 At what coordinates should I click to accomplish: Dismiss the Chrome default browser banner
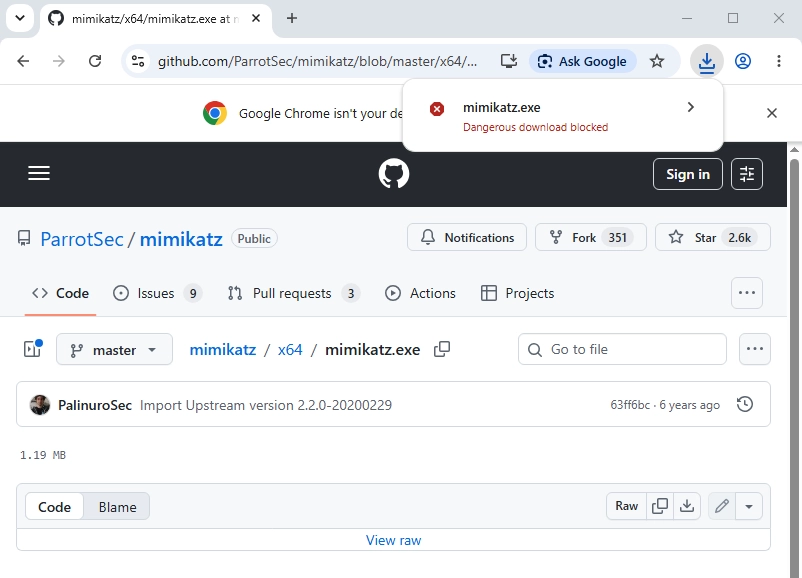coord(772,113)
